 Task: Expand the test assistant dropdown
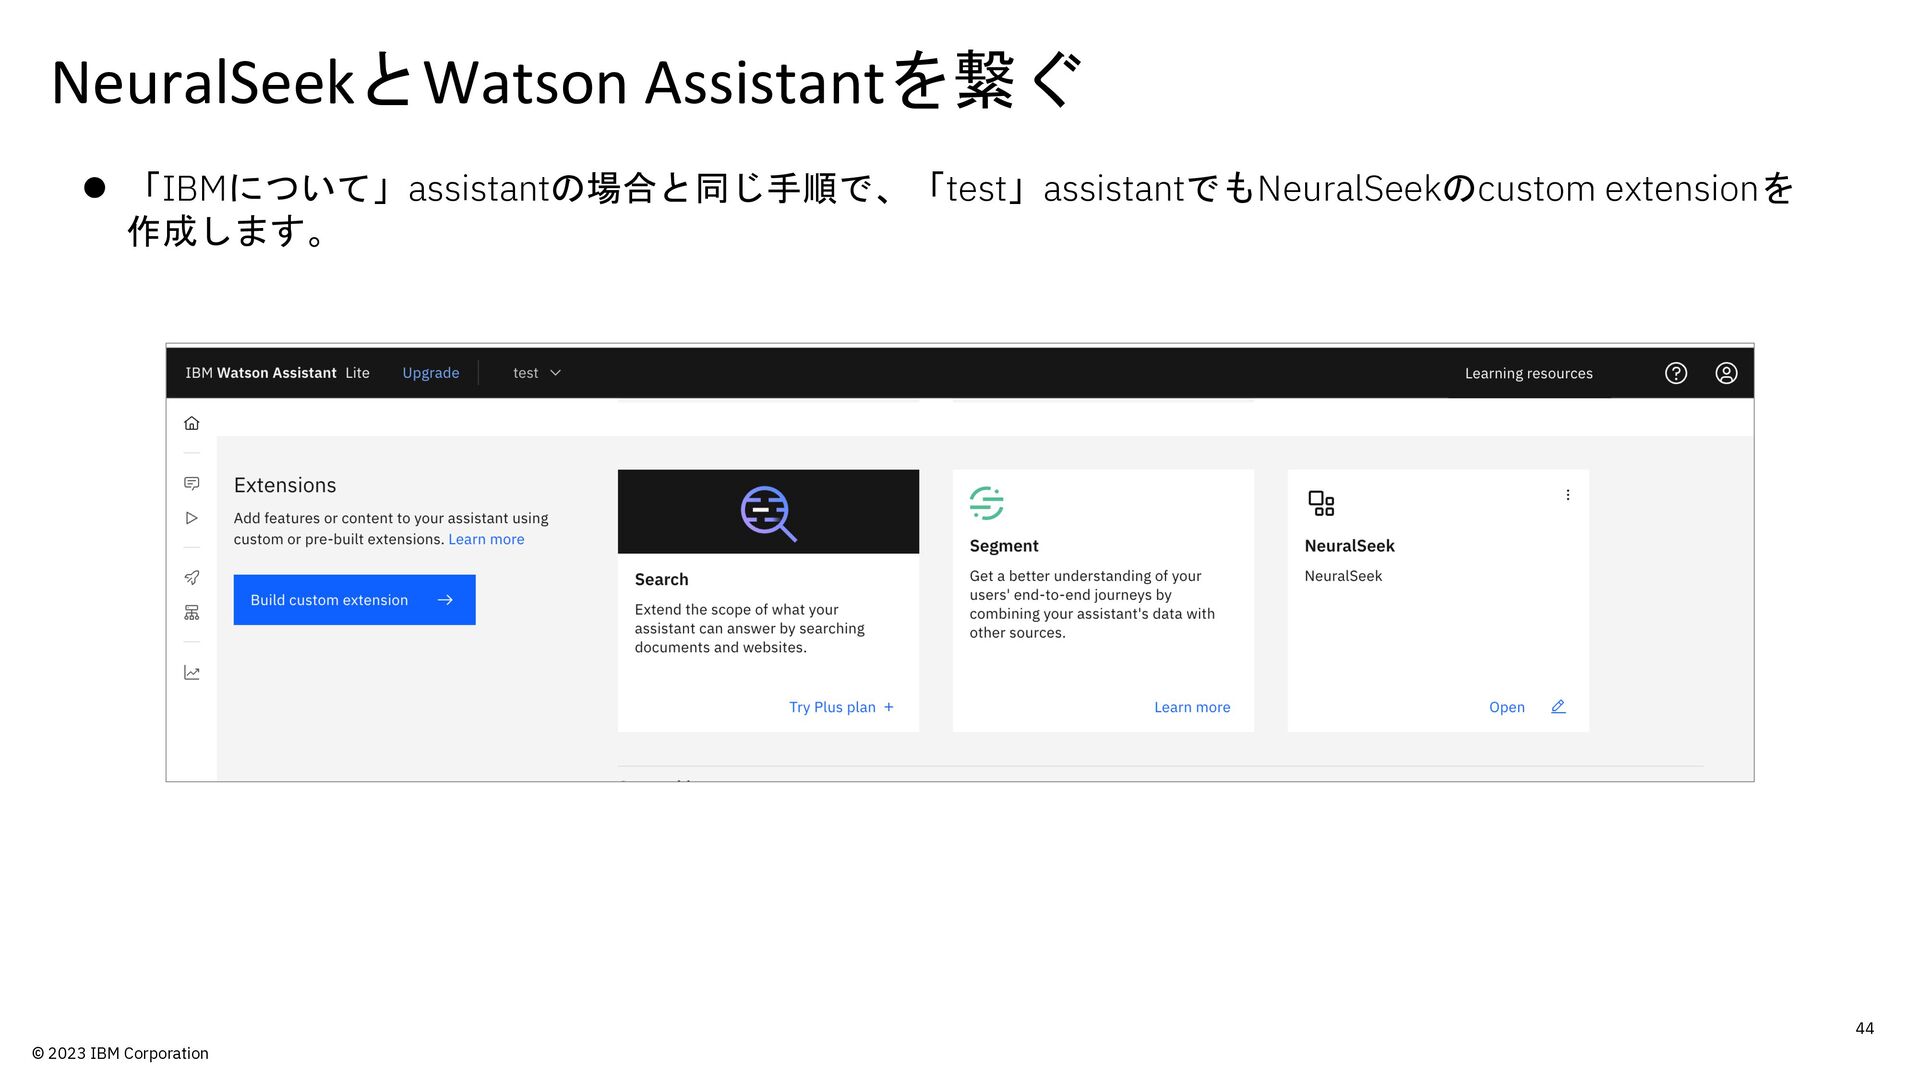(x=537, y=373)
